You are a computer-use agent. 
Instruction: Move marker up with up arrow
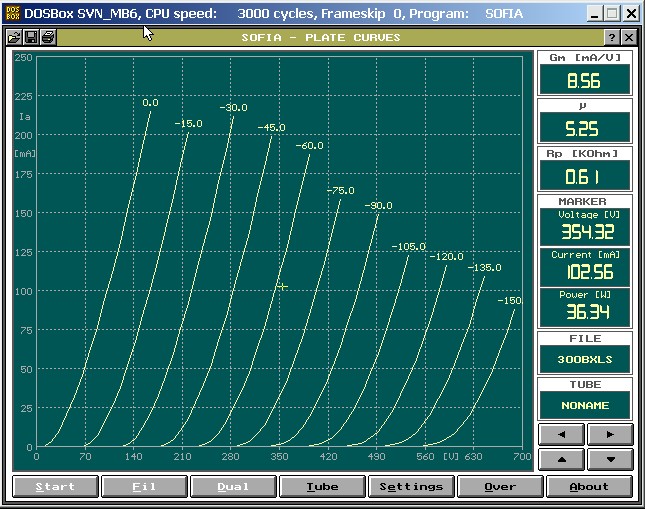click(x=562, y=458)
